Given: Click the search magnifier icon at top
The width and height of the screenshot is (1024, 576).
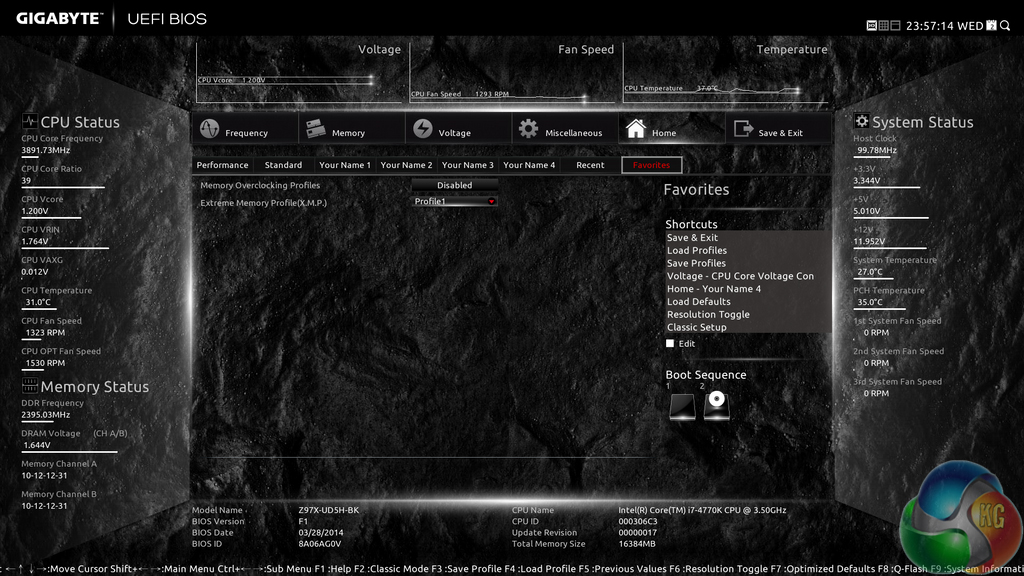Looking at the screenshot, I should [1005, 25].
